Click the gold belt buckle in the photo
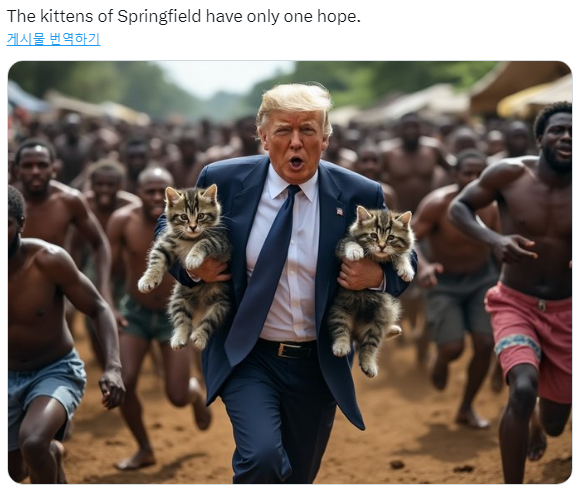The height and width of the screenshot is (498, 581). (284, 350)
